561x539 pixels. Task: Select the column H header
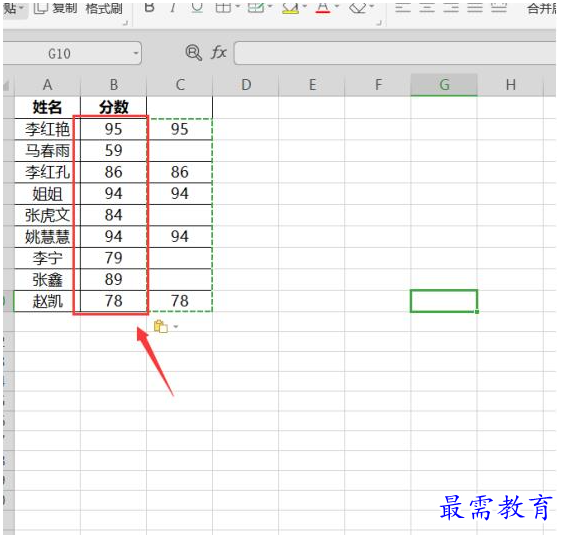pyautogui.click(x=511, y=85)
